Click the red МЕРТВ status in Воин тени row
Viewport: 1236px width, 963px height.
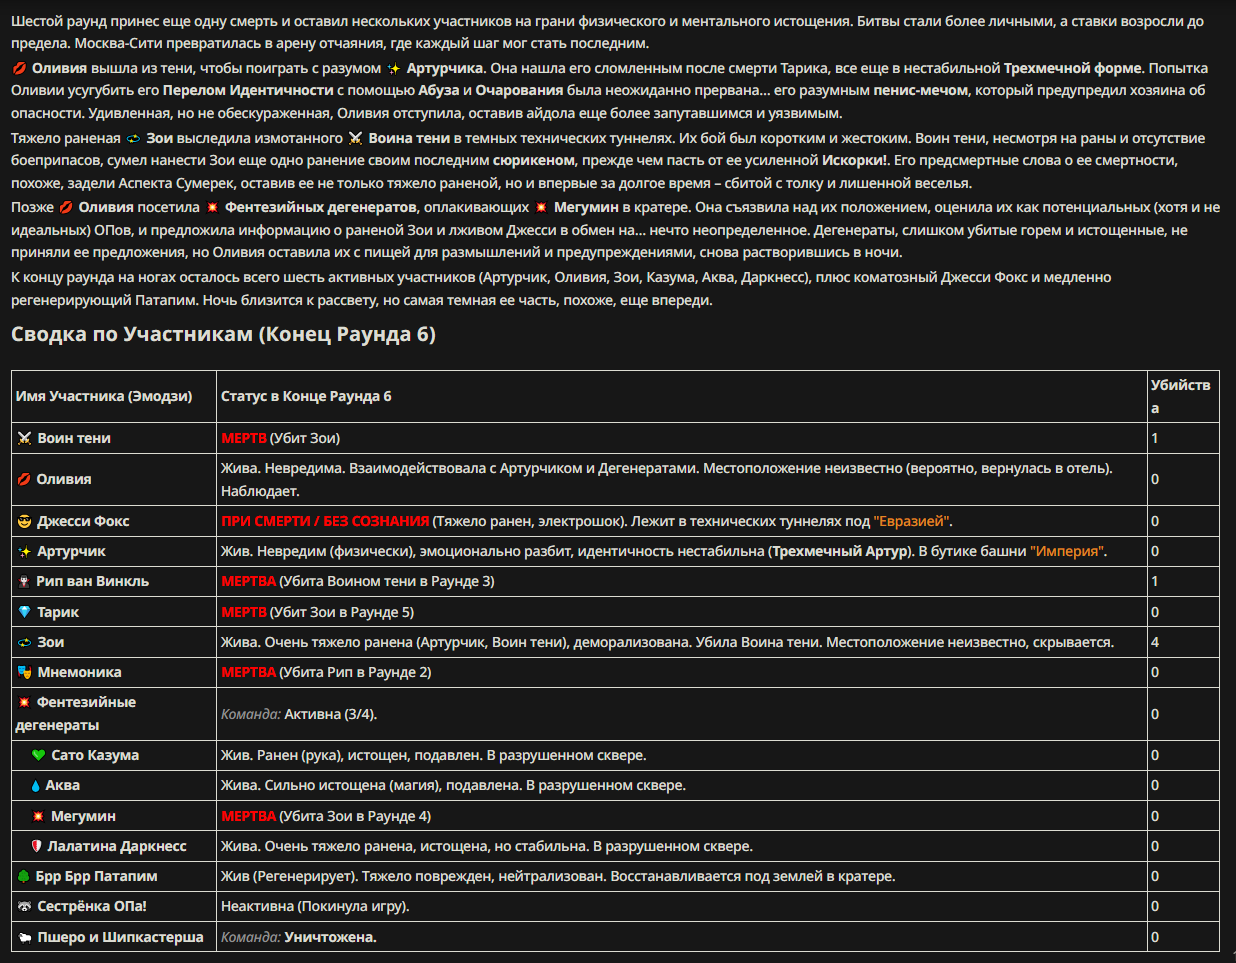244,438
